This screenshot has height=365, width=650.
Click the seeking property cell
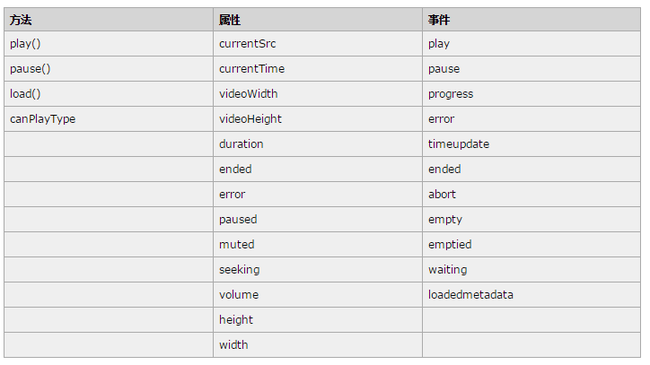click(318, 270)
